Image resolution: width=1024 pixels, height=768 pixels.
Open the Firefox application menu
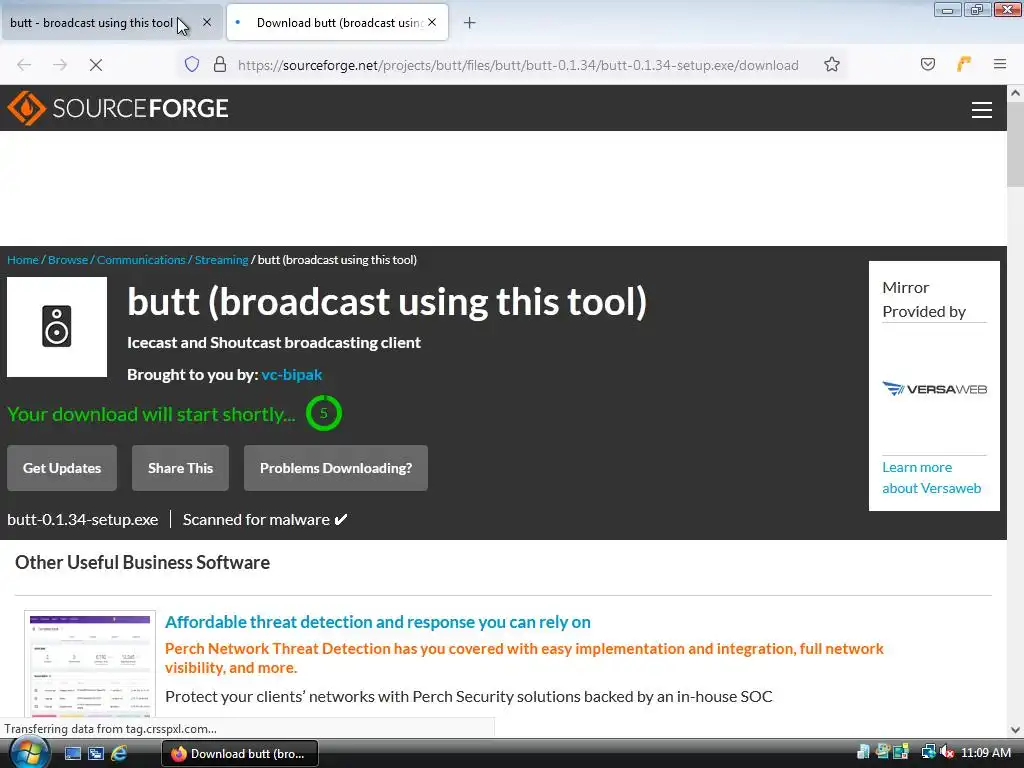(999, 64)
